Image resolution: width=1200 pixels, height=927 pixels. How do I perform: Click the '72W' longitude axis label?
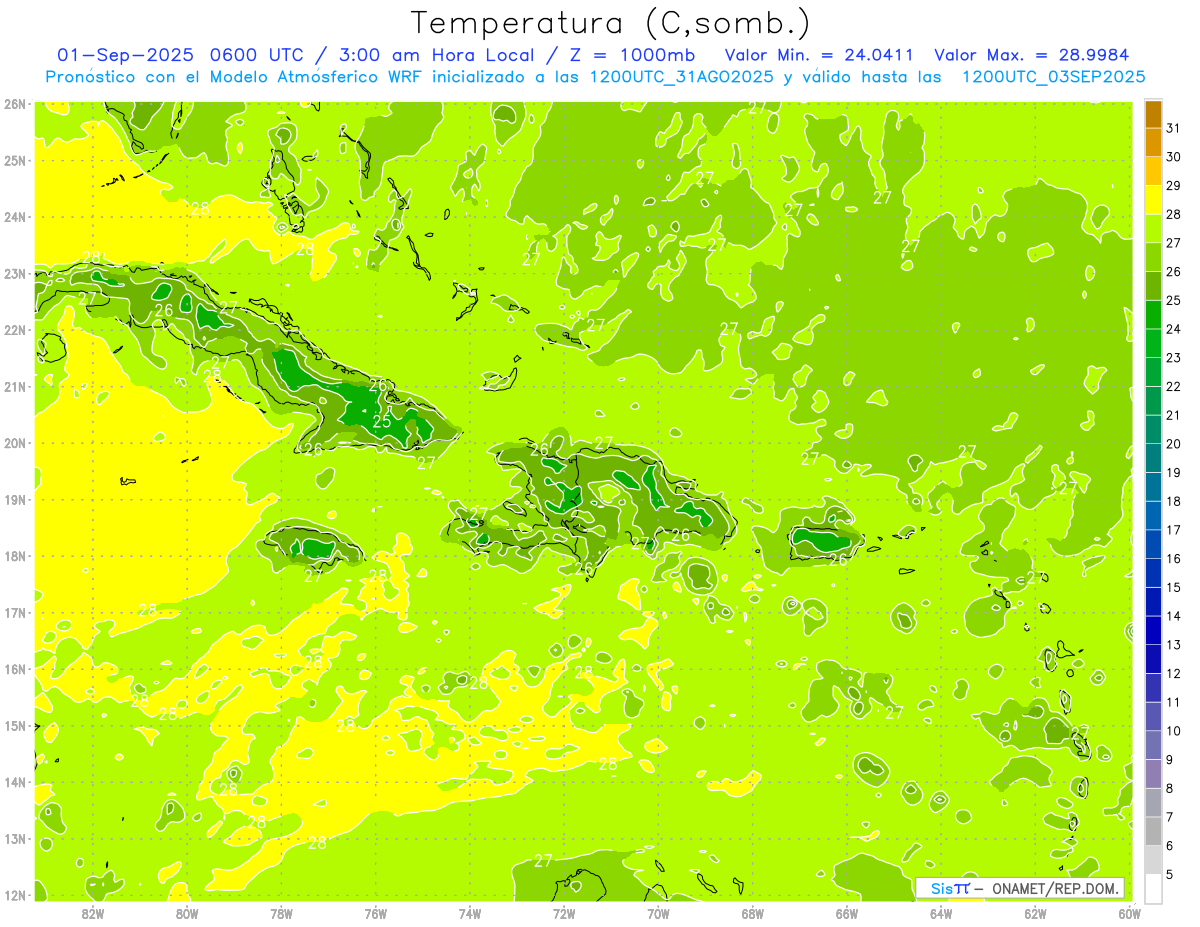[564, 913]
